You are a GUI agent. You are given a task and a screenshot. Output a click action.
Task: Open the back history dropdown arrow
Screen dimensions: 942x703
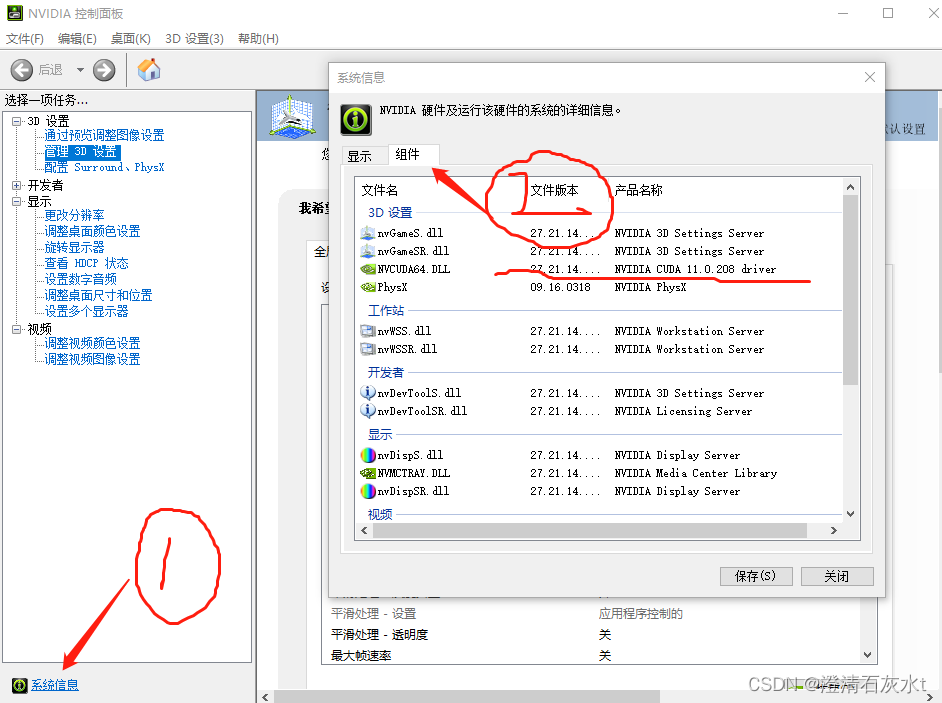coord(80,70)
